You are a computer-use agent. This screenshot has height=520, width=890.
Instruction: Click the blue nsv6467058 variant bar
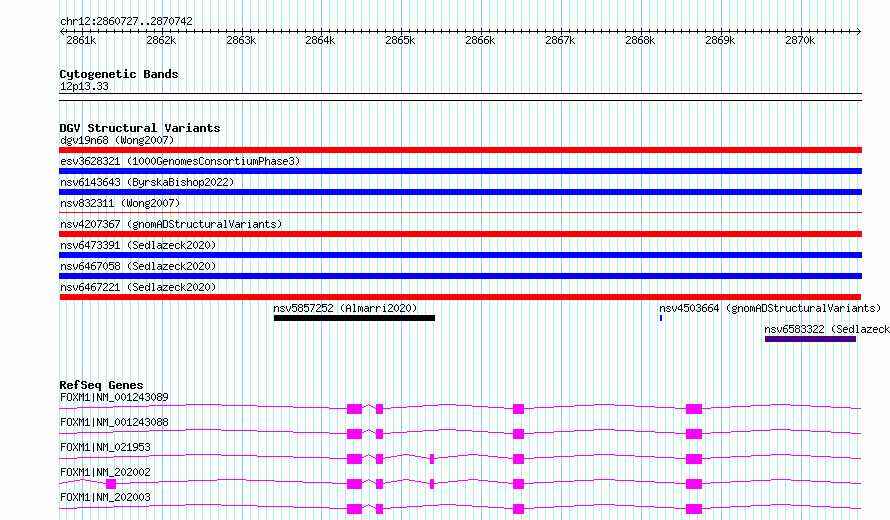460,276
